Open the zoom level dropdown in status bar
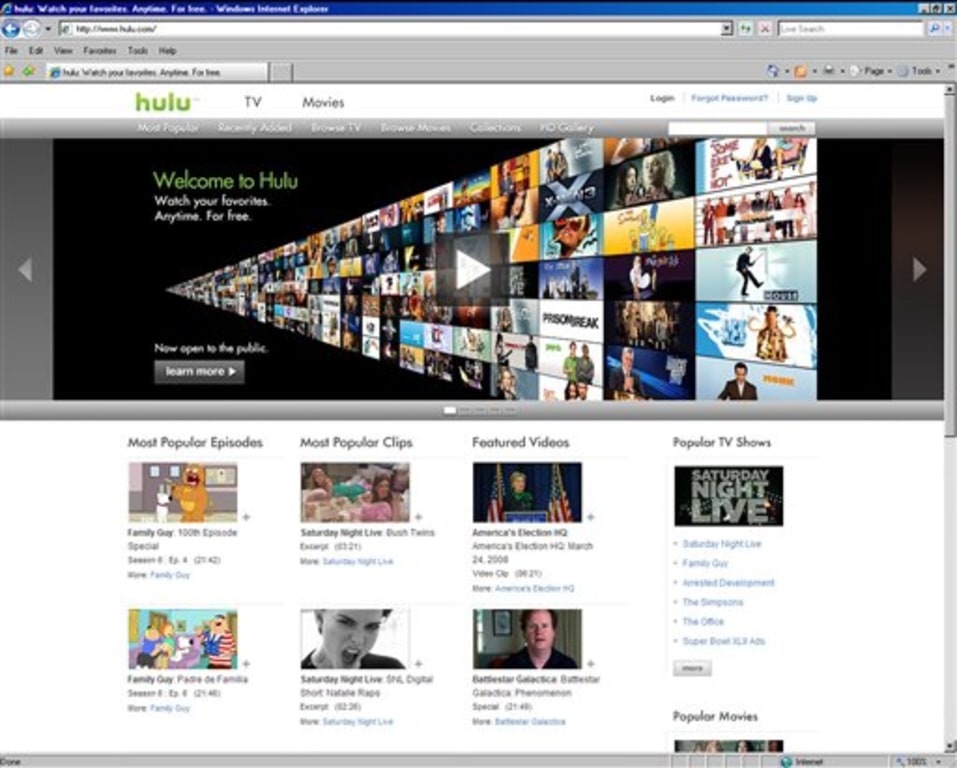The image size is (957, 768). [x=938, y=762]
